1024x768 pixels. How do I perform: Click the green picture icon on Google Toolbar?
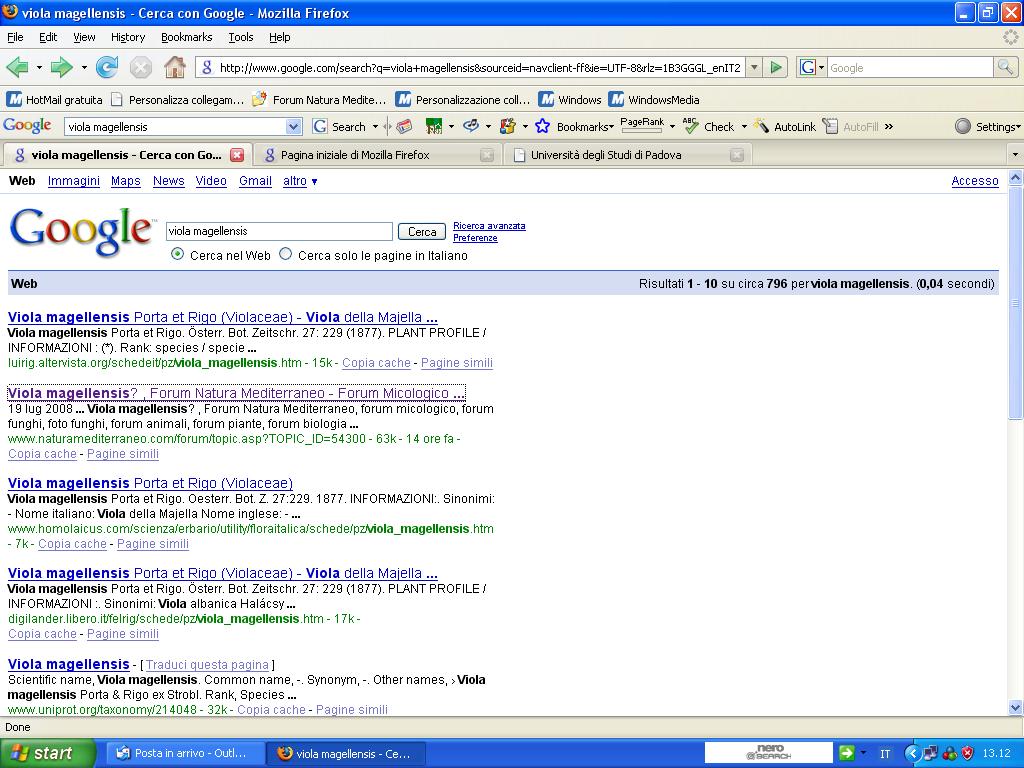[x=434, y=127]
